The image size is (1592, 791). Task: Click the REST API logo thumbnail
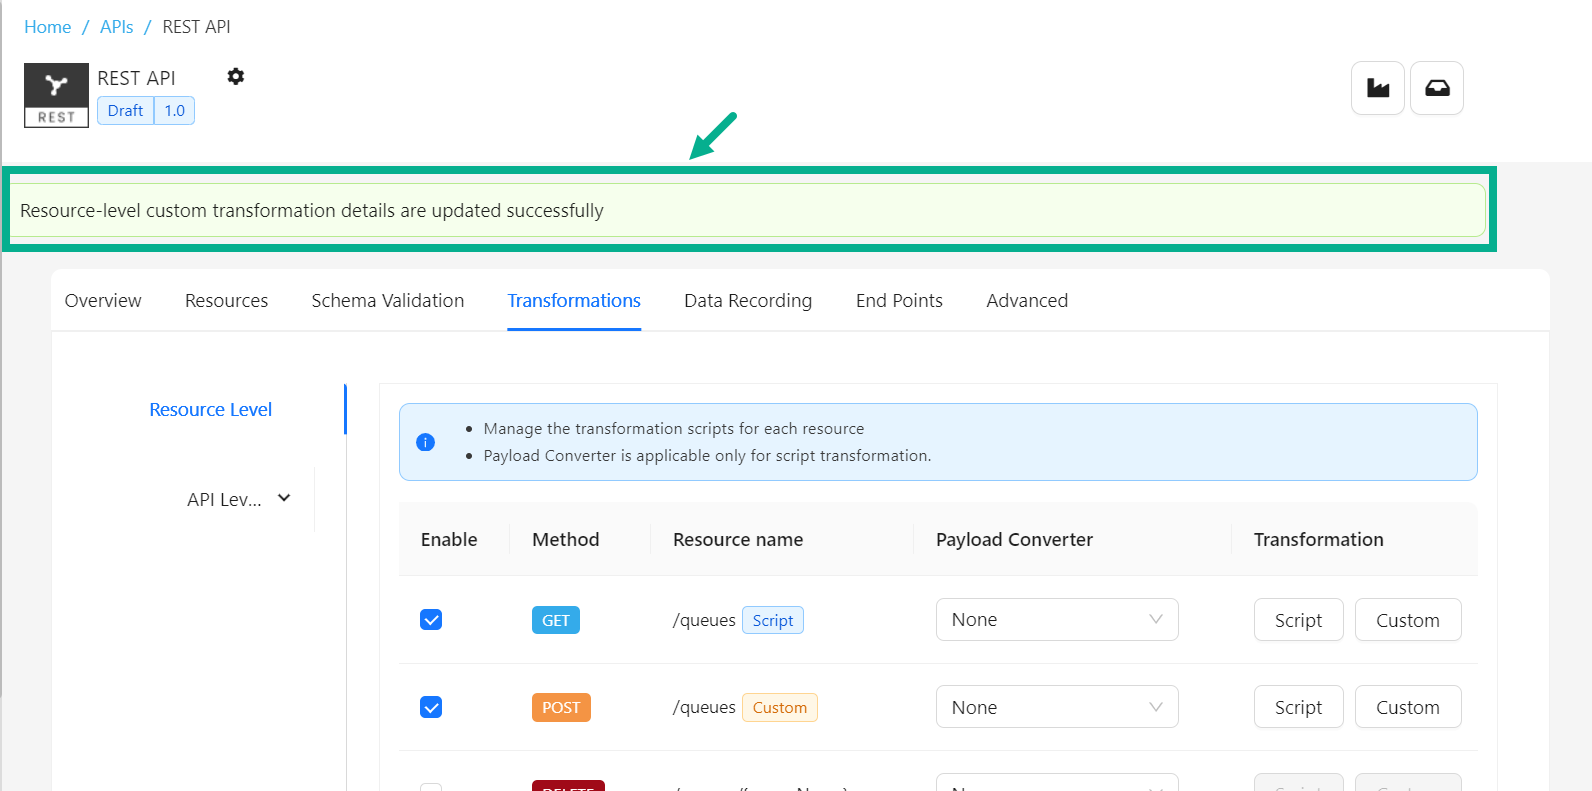coord(56,95)
